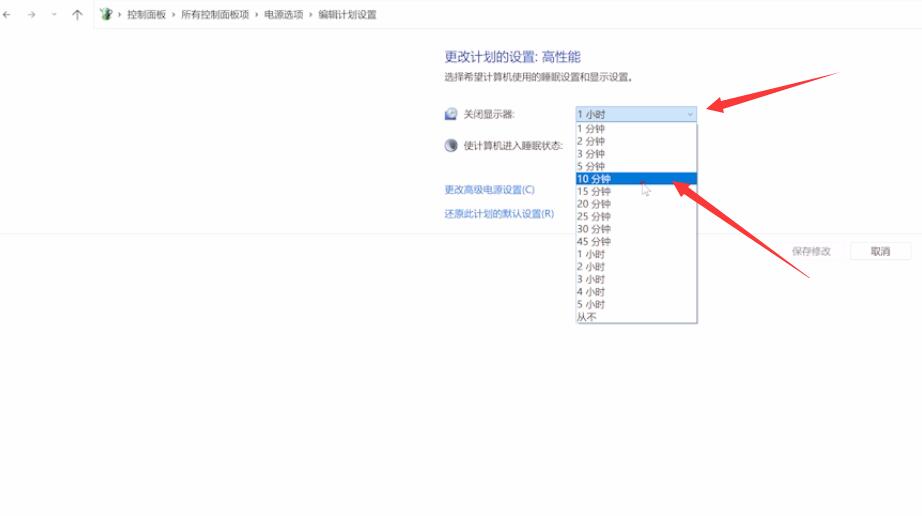Open 更改高级电源设置(C) link
Viewport: 922px width, 516px height.
[489, 190]
